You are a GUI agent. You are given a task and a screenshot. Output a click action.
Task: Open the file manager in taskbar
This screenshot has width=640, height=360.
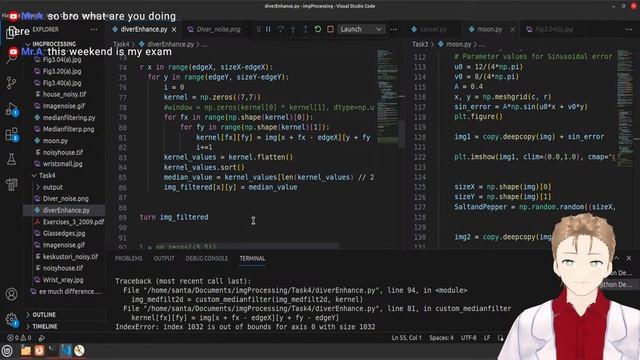26,350
